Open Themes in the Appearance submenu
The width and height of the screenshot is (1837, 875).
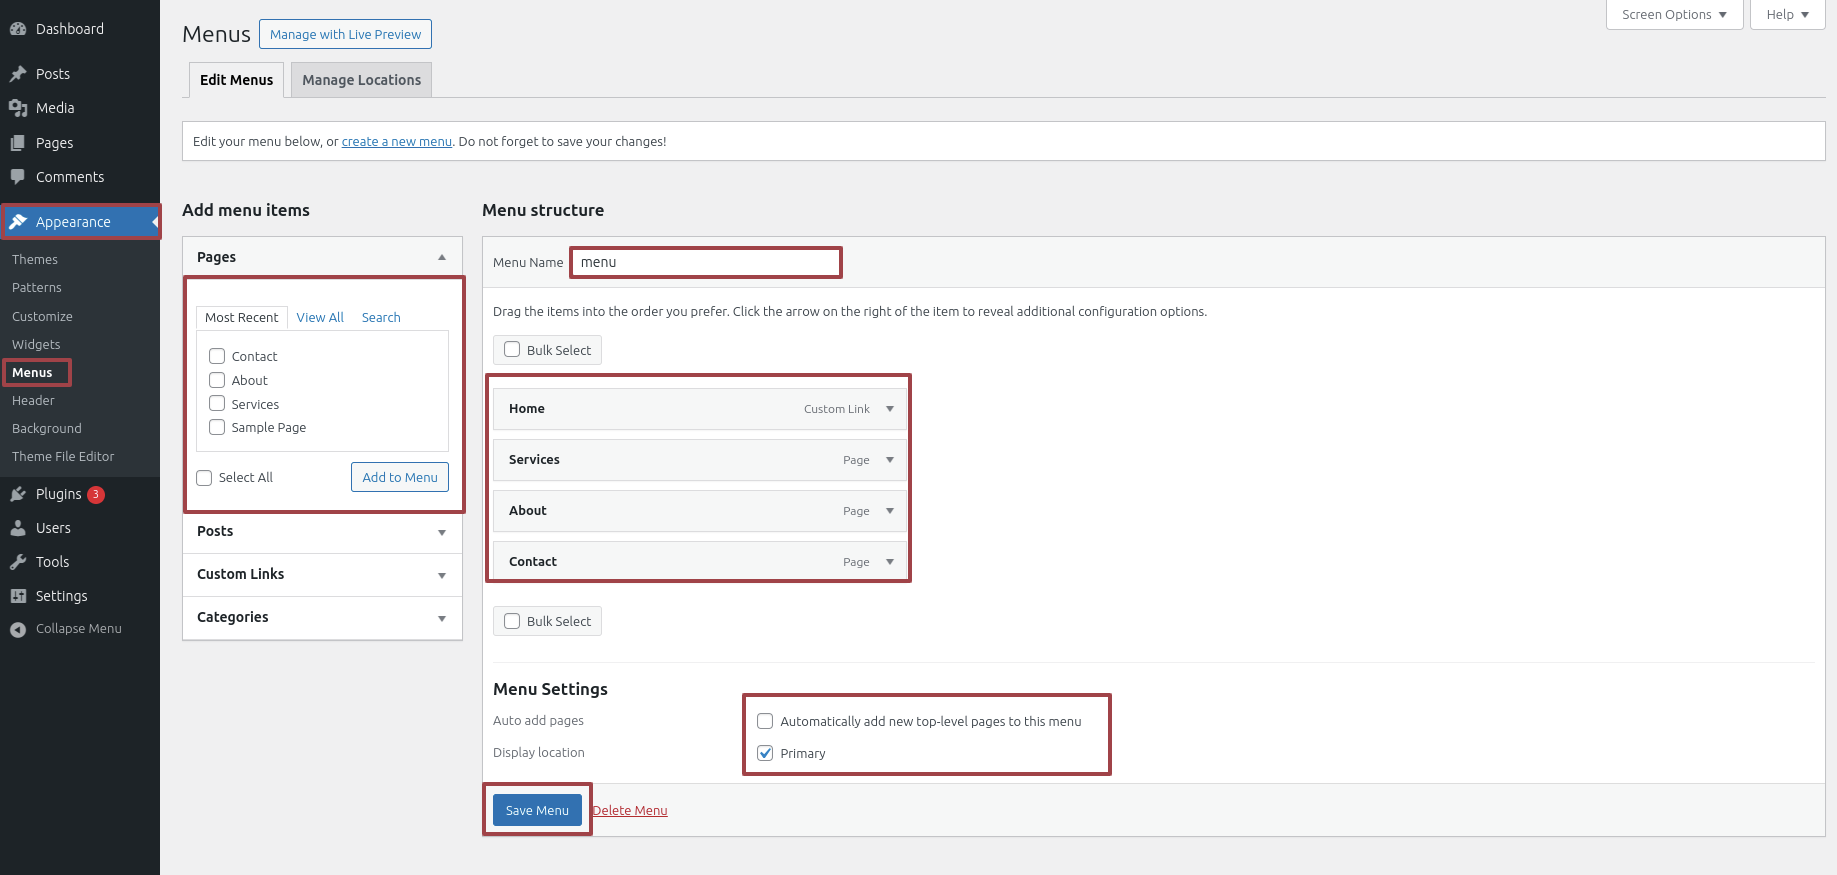35,259
